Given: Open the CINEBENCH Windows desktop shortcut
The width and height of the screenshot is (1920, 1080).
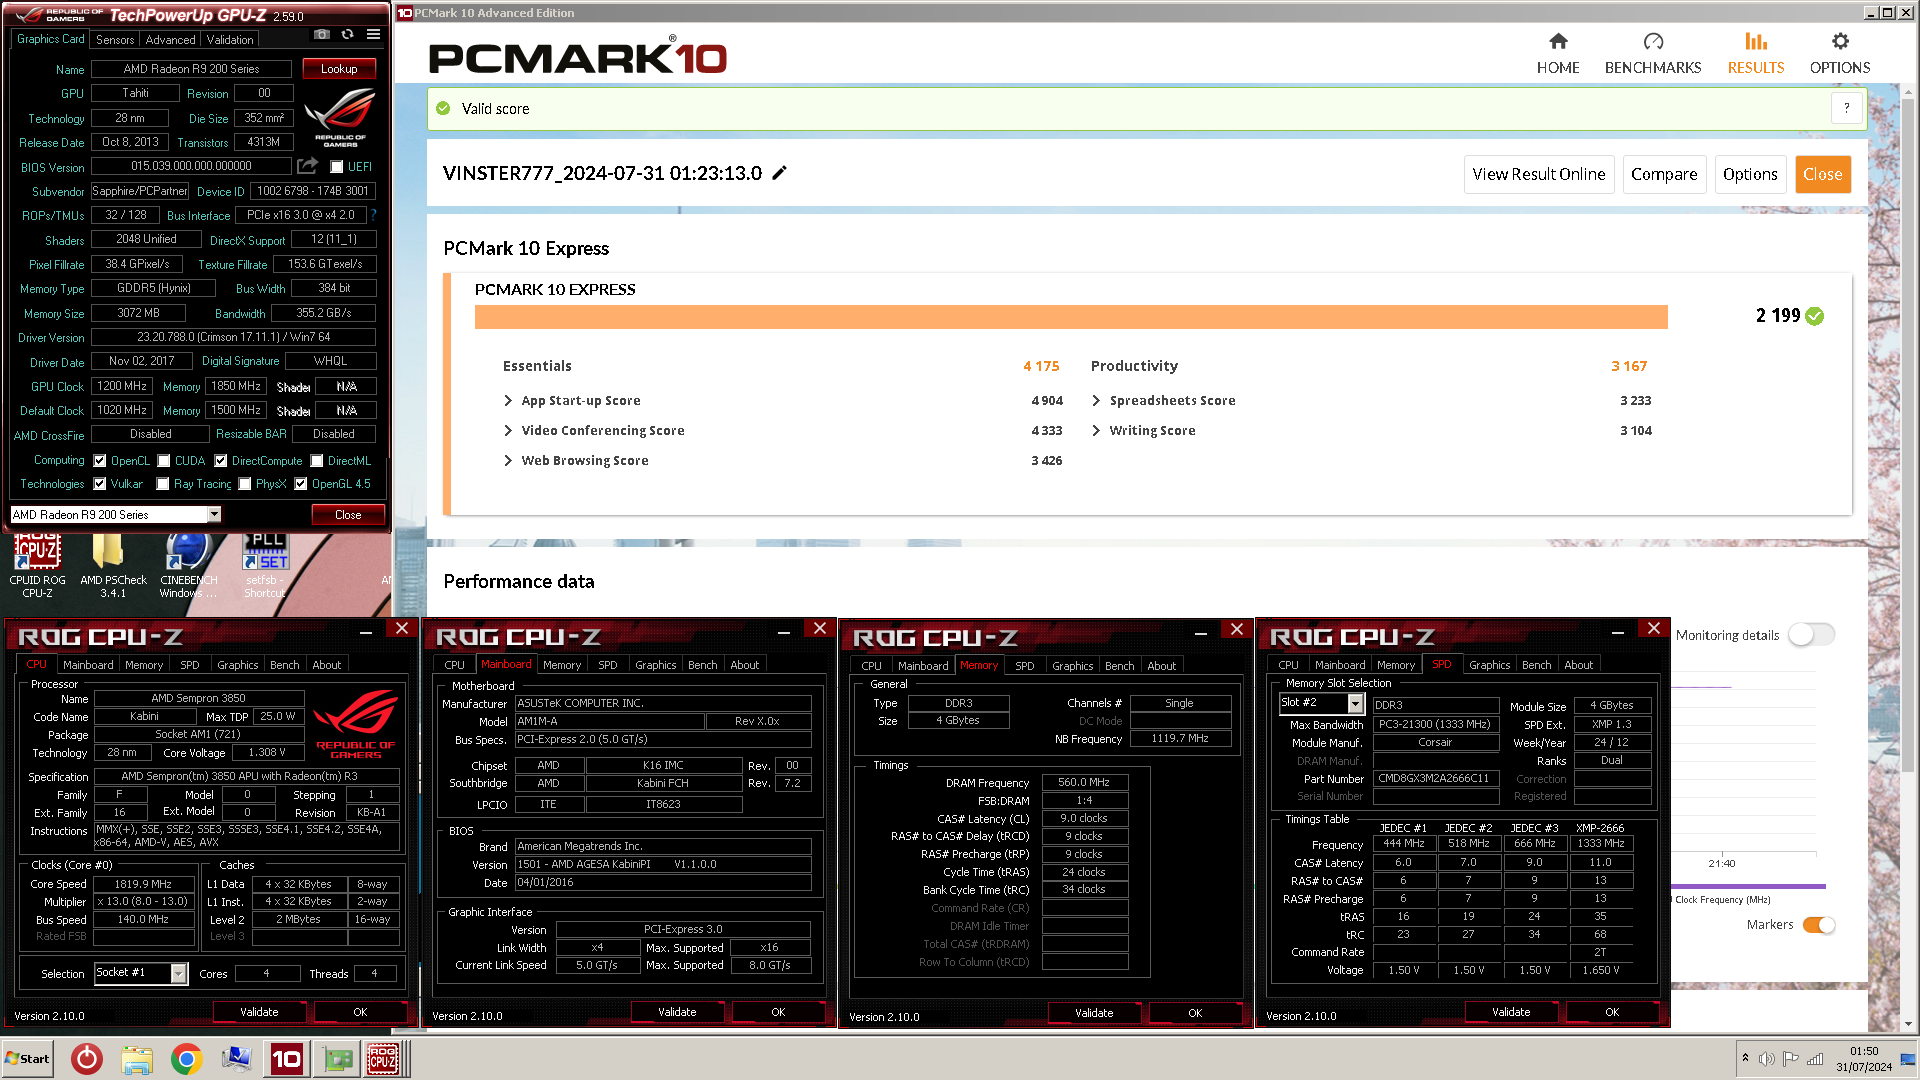Looking at the screenshot, I should click(188, 566).
